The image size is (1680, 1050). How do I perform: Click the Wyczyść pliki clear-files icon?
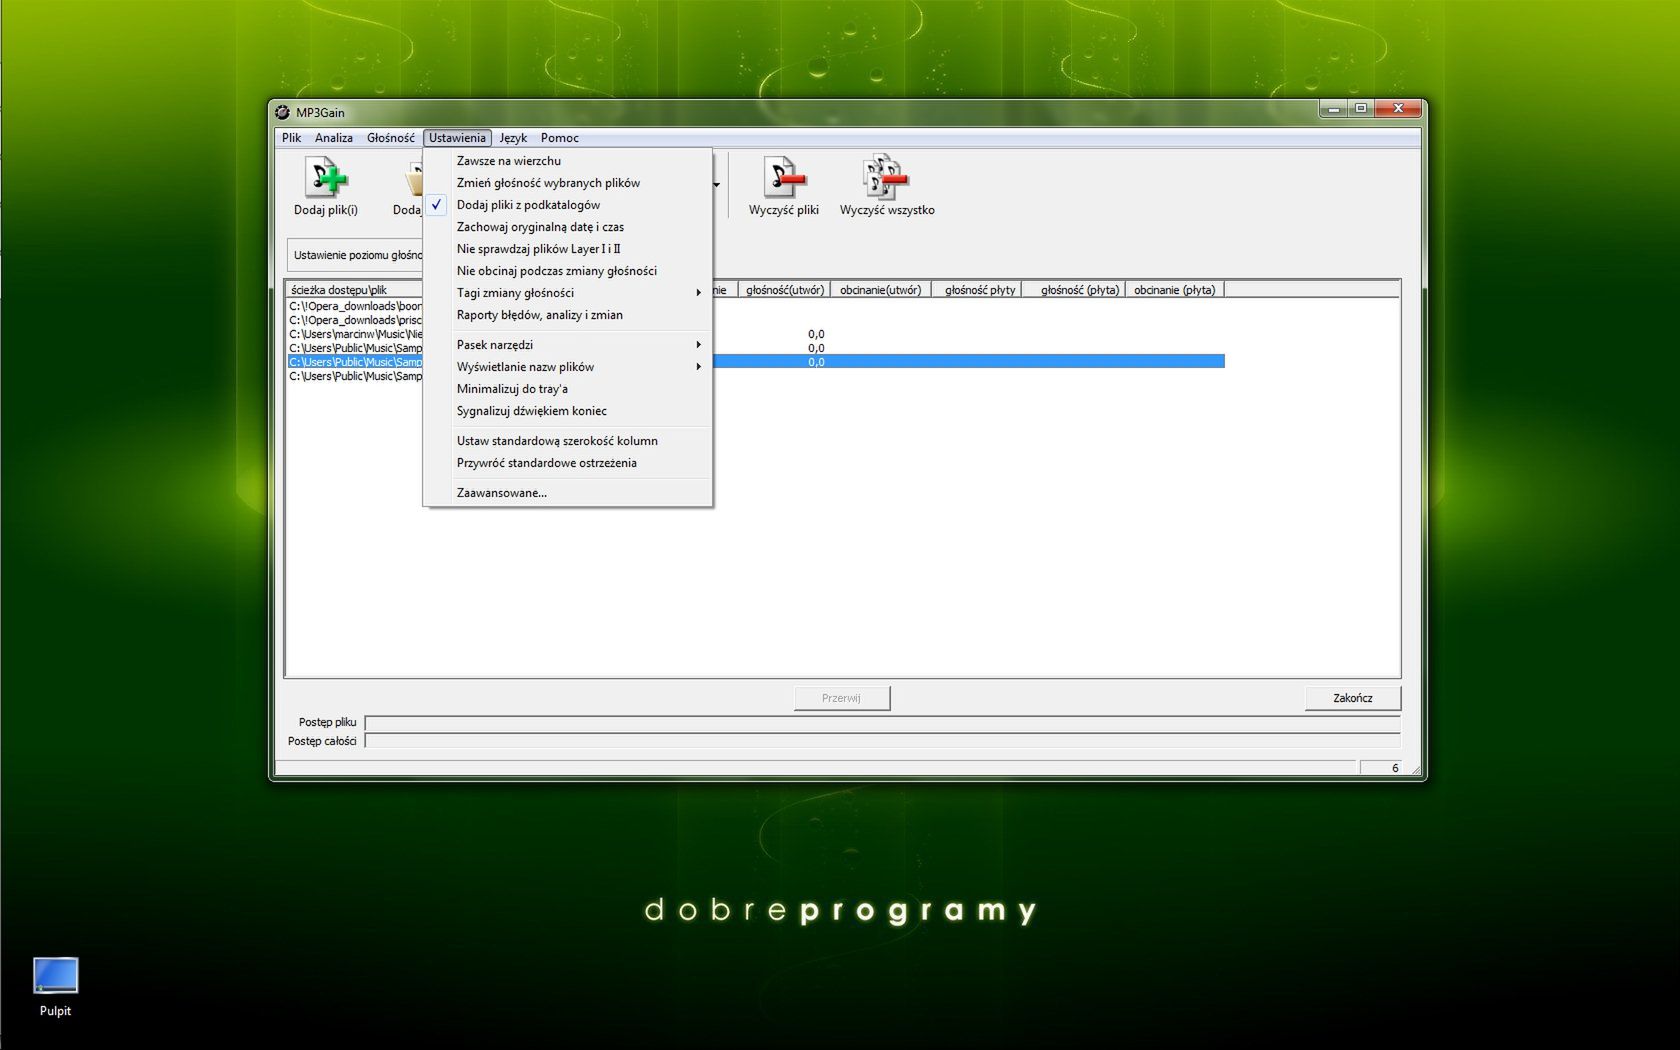pyautogui.click(x=784, y=178)
